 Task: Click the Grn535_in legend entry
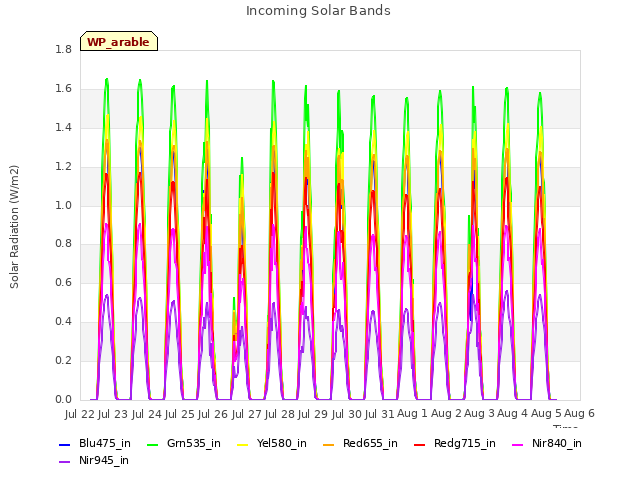pos(184,443)
